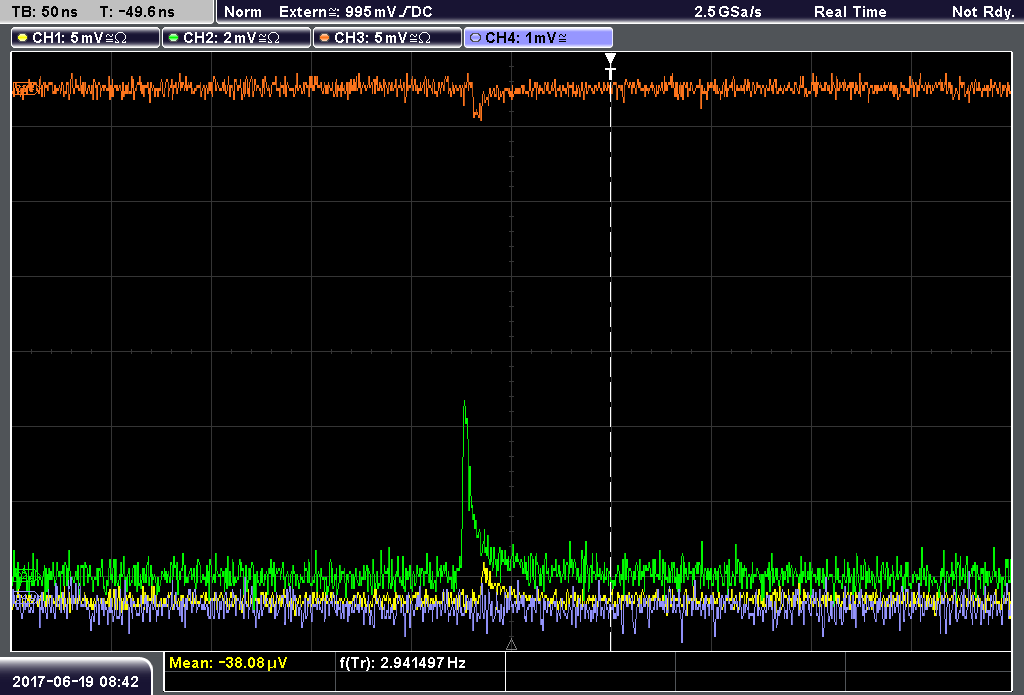Image resolution: width=1024 pixels, height=695 pixels.
Task: Select the CH4 1 mV channel tab
Action: 538,38
